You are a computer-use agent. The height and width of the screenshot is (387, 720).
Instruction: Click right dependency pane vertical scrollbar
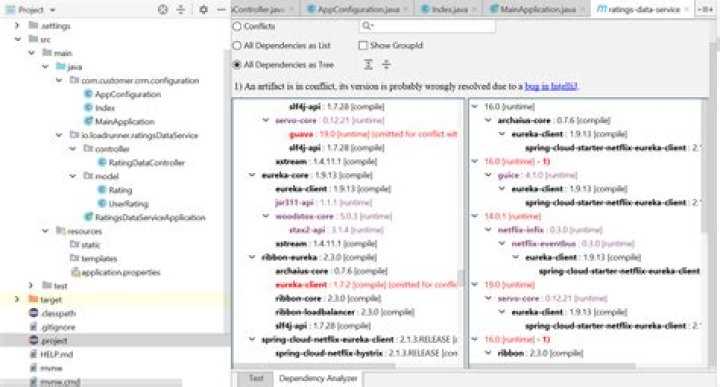pyautogui.click(x=705, y=165)
